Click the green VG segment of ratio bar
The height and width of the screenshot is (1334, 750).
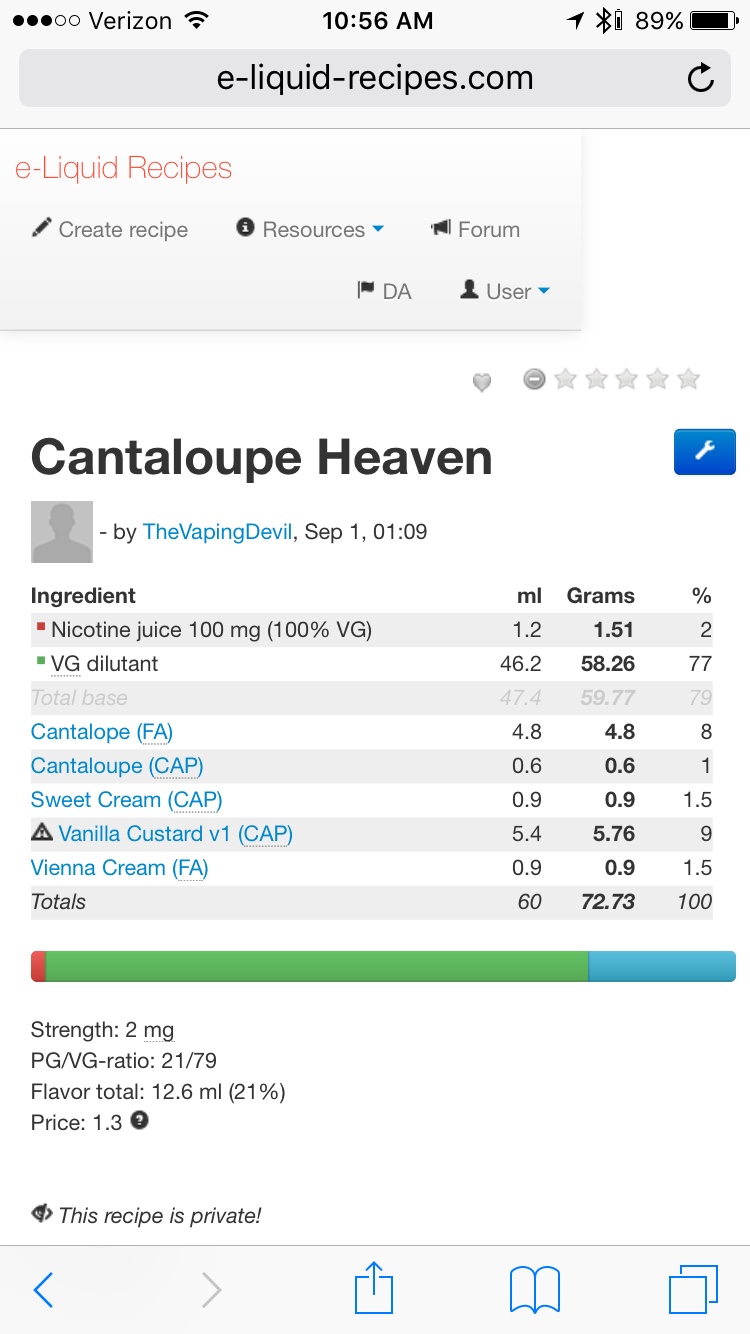click(317, 967)
